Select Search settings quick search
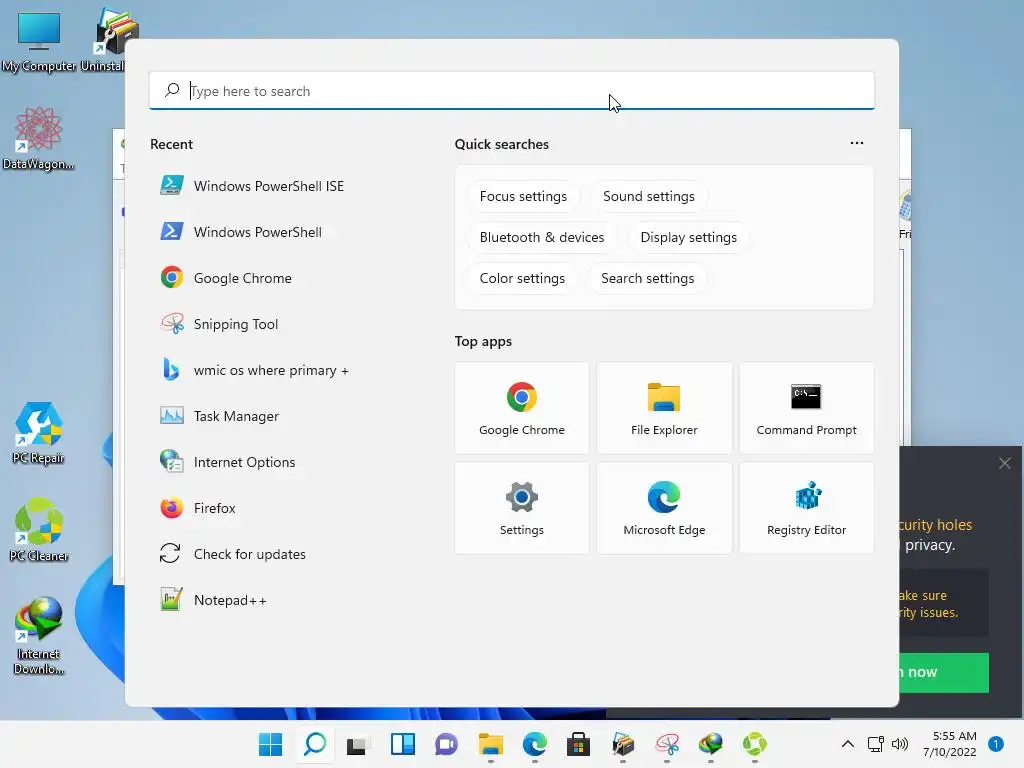The width and height of the screenshot is (1024, 768). pos(647,278)
